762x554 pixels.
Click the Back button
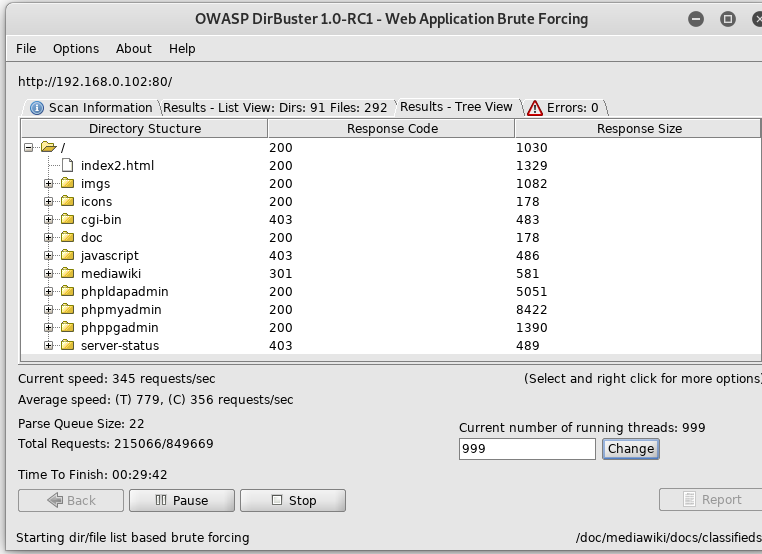click(71, 500)
